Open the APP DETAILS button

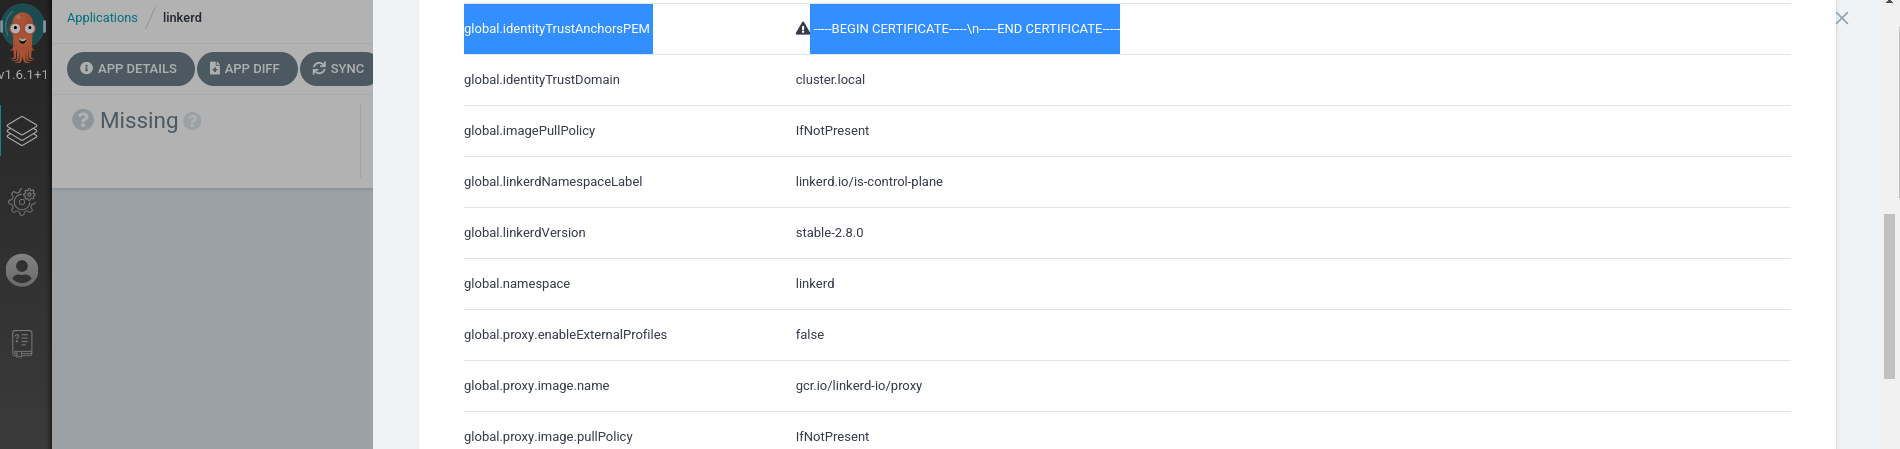click(x=129, y=69)
